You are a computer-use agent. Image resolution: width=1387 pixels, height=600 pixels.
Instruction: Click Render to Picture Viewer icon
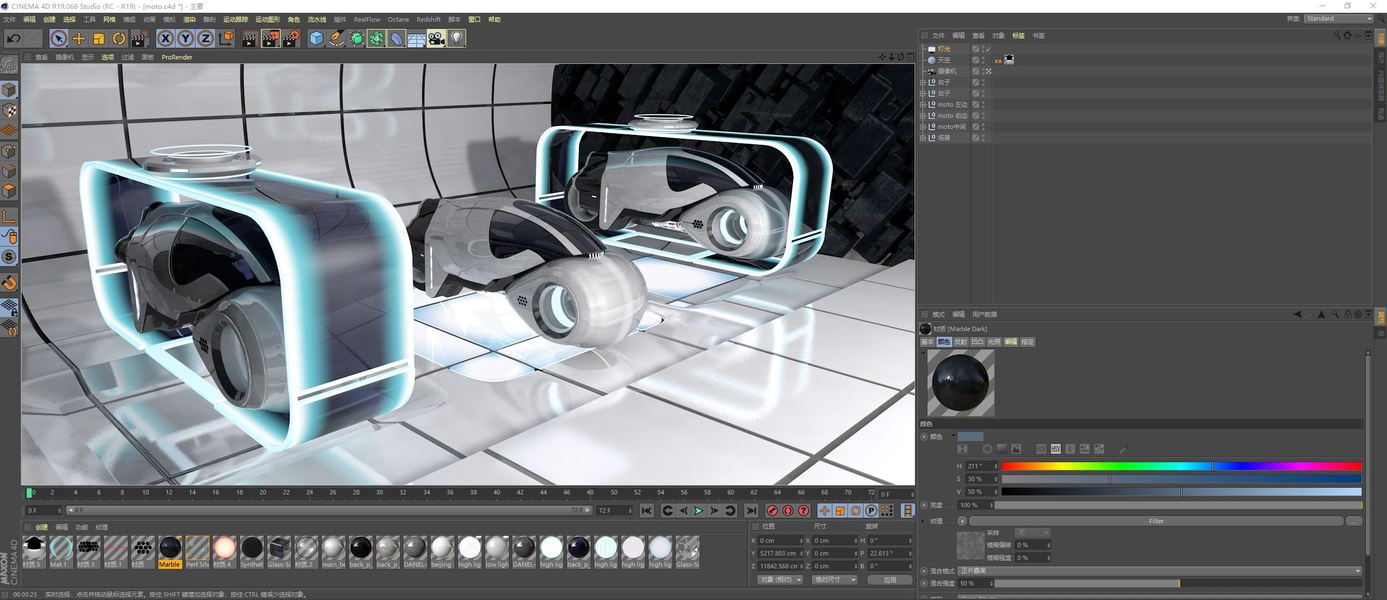pyautogui.click(x=270, y=38)
